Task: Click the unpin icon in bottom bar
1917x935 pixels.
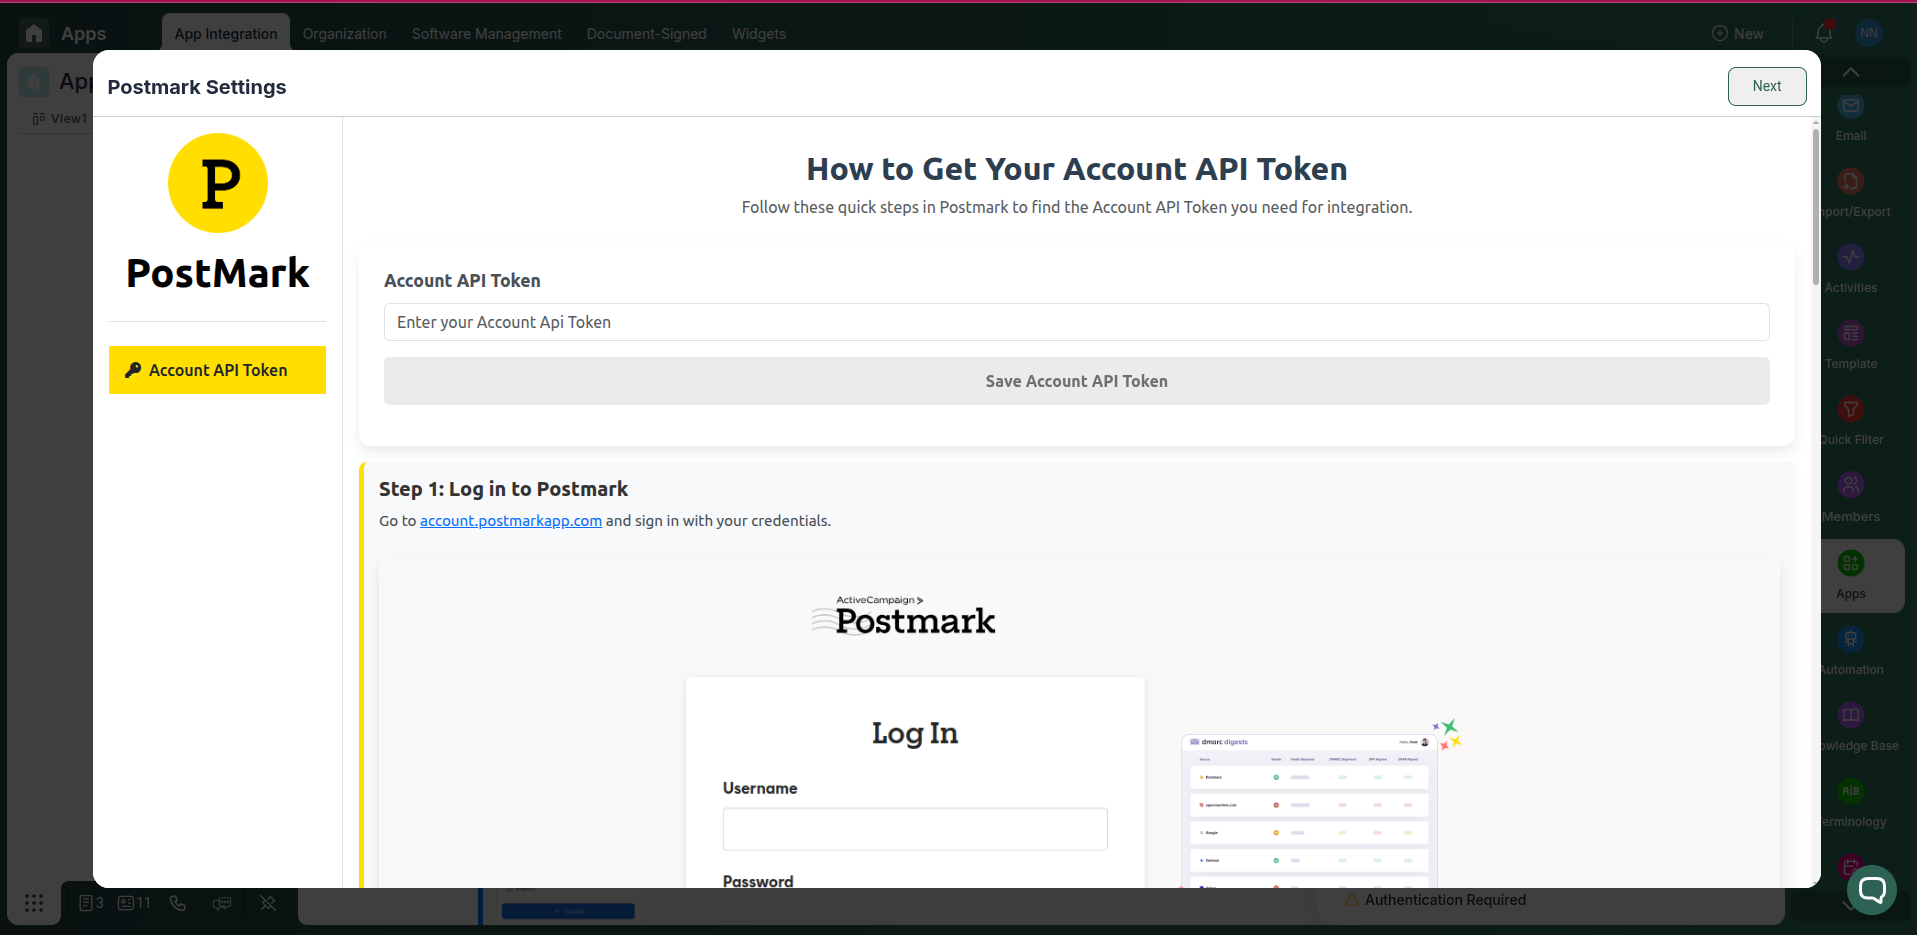Action: [268, 903]
